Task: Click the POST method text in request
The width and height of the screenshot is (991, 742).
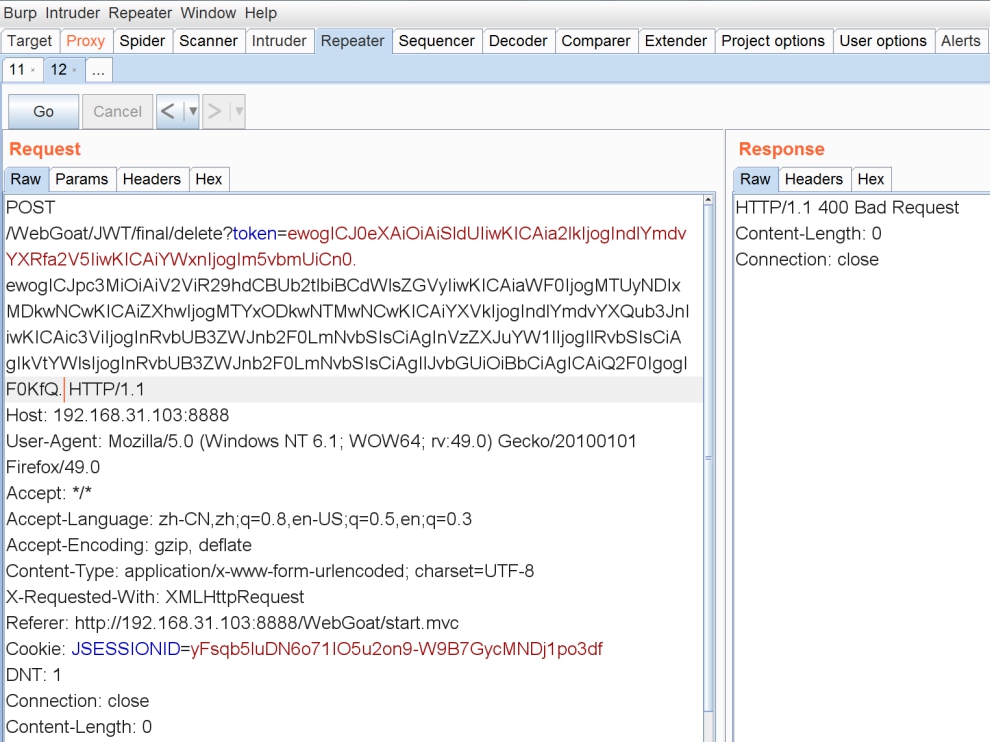Action: tap(30, 207)
